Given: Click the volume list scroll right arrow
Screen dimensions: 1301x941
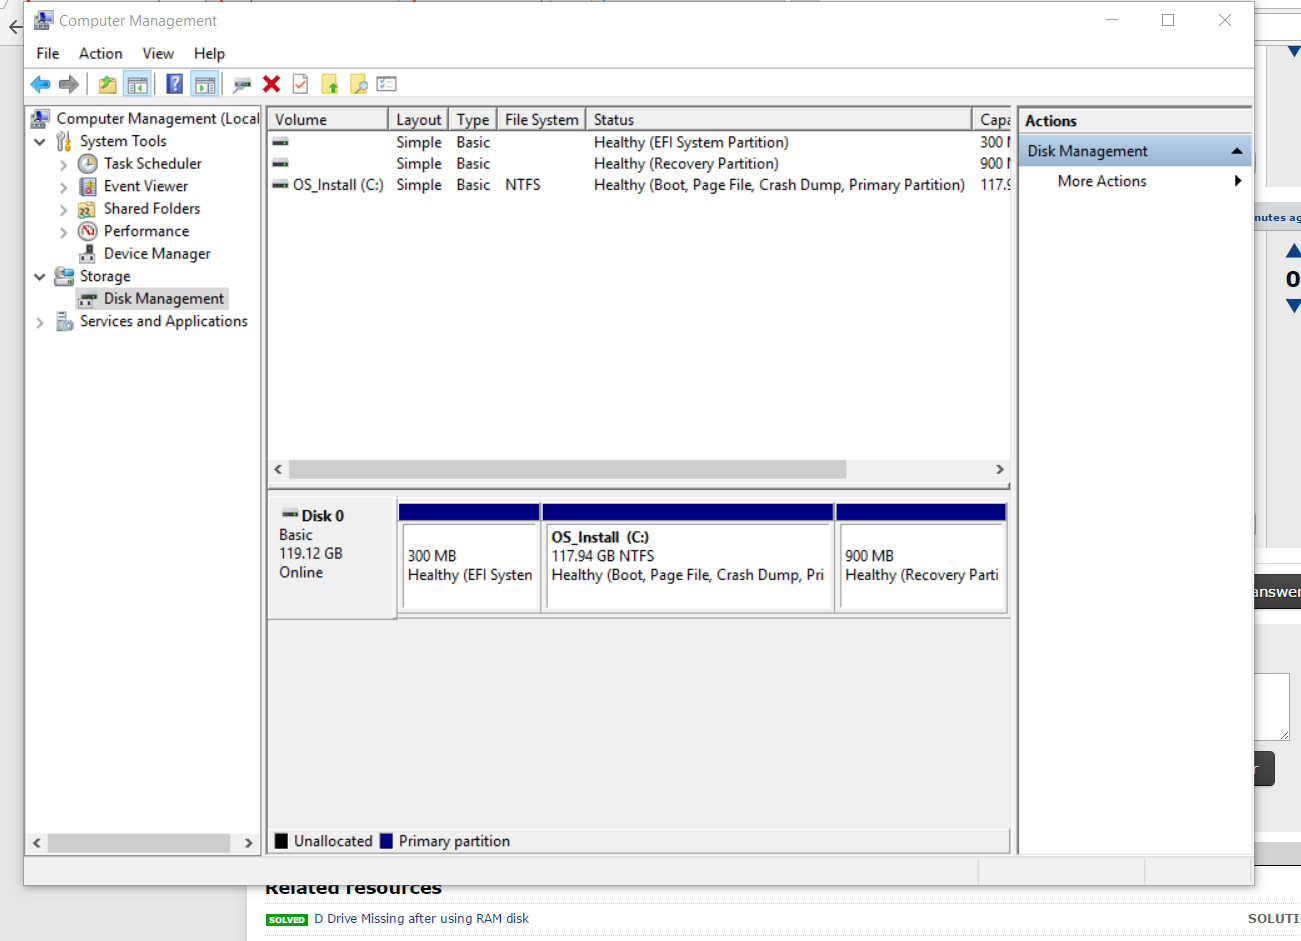Looking at the screenshot, I should coord(999,470).
